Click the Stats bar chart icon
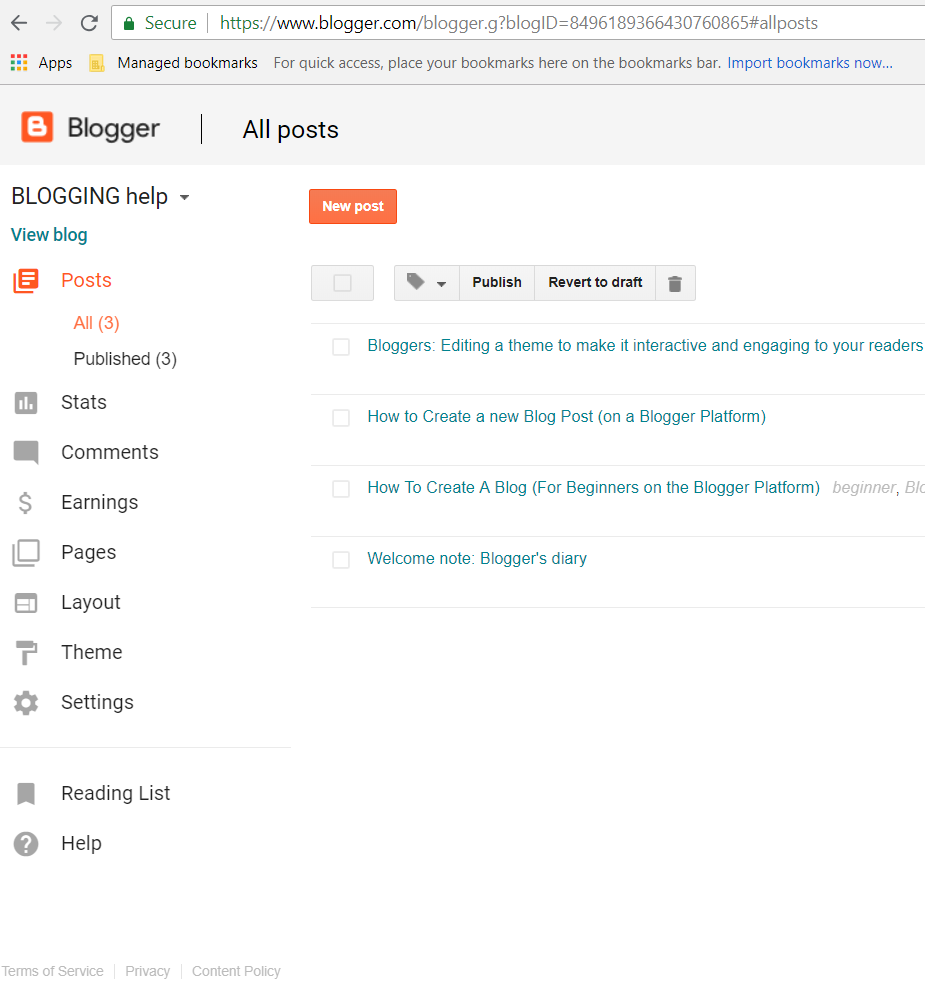 pos(26,403)
